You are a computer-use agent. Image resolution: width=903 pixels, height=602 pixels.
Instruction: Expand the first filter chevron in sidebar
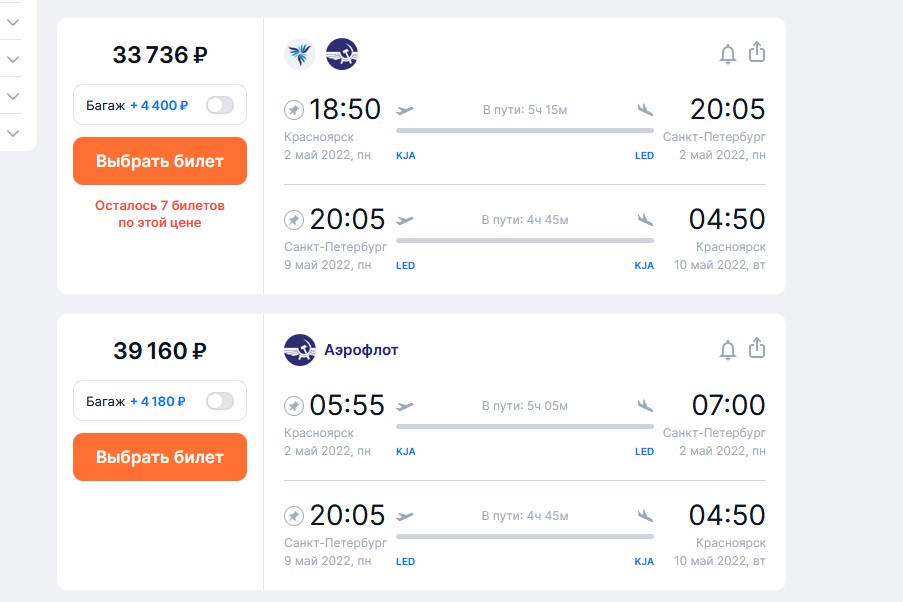[13, 22]
